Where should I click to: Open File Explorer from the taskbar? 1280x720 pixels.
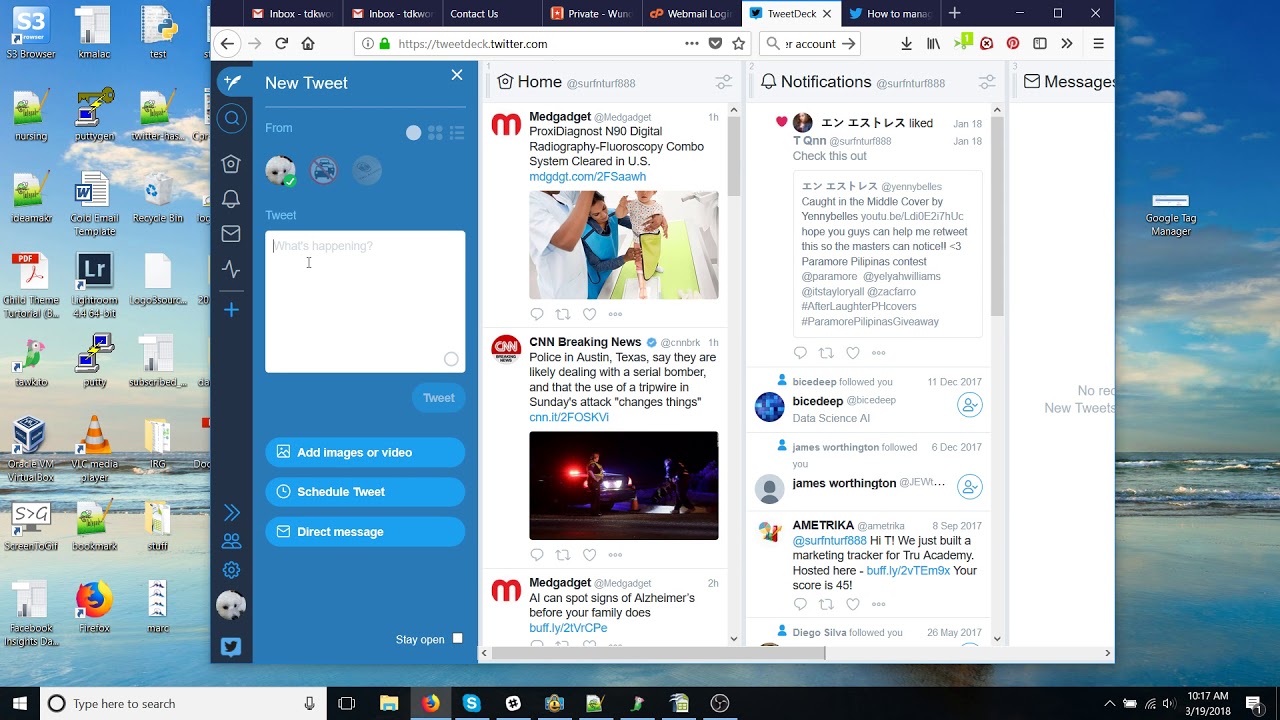coord(389,704)
